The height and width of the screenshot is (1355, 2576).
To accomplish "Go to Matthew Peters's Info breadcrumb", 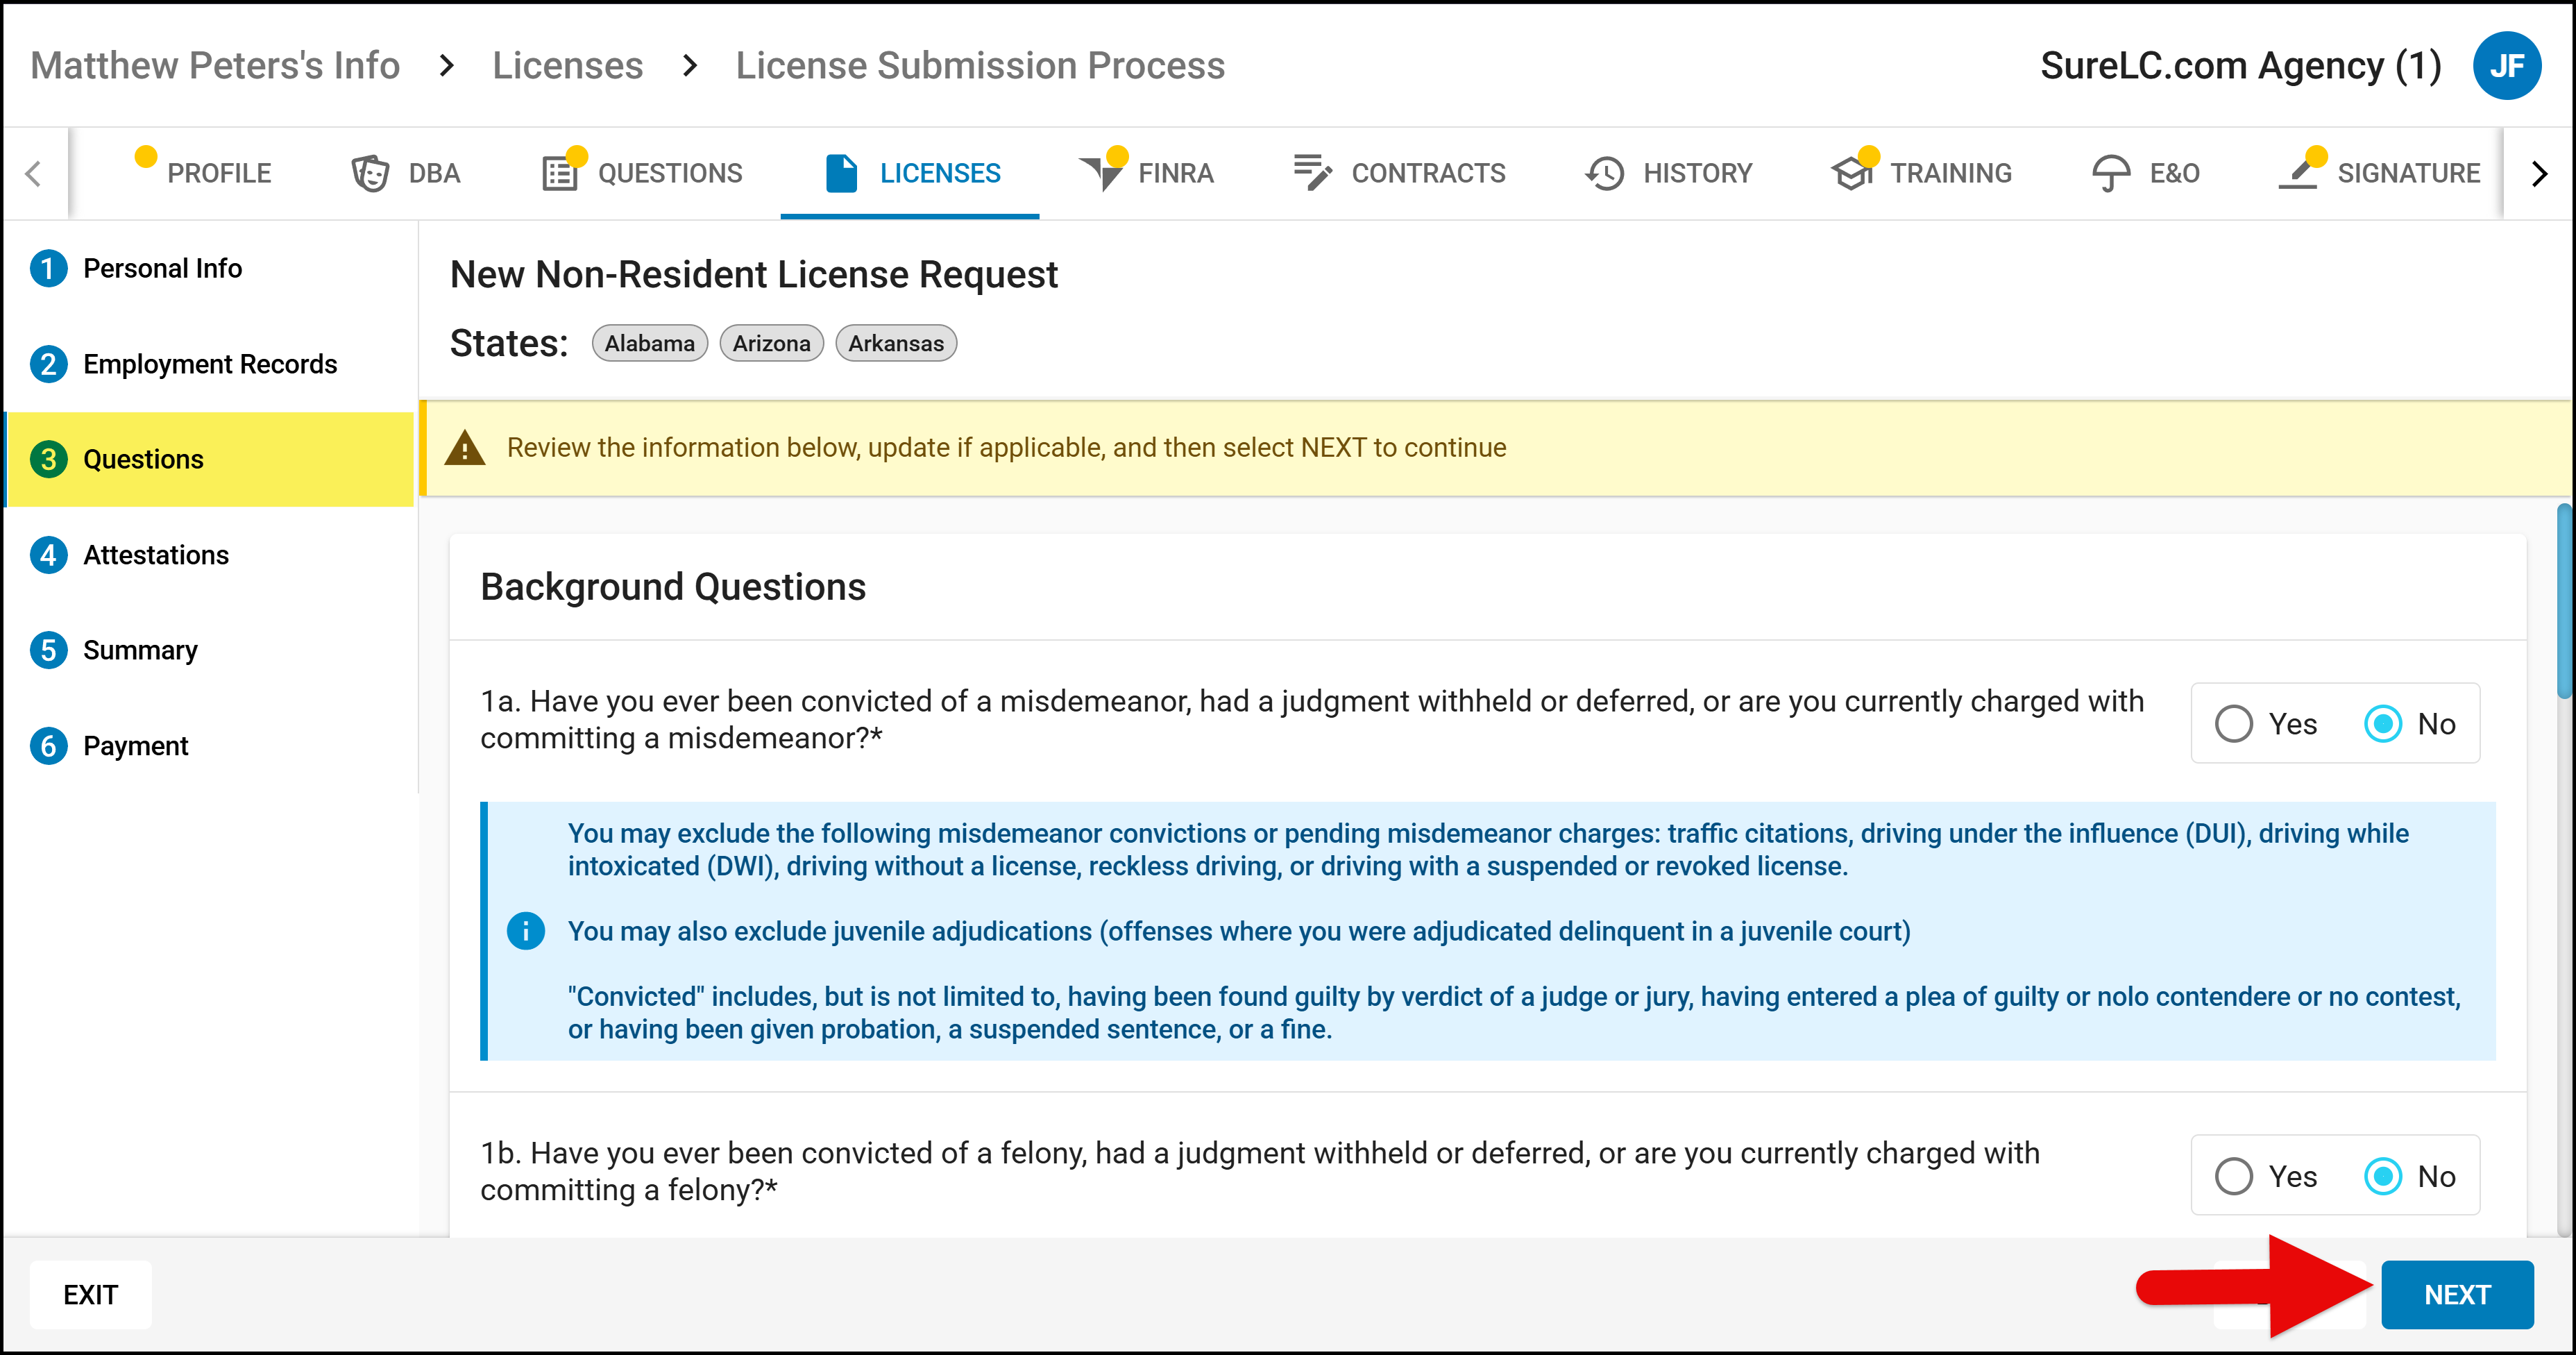I will tap(215, 66).
